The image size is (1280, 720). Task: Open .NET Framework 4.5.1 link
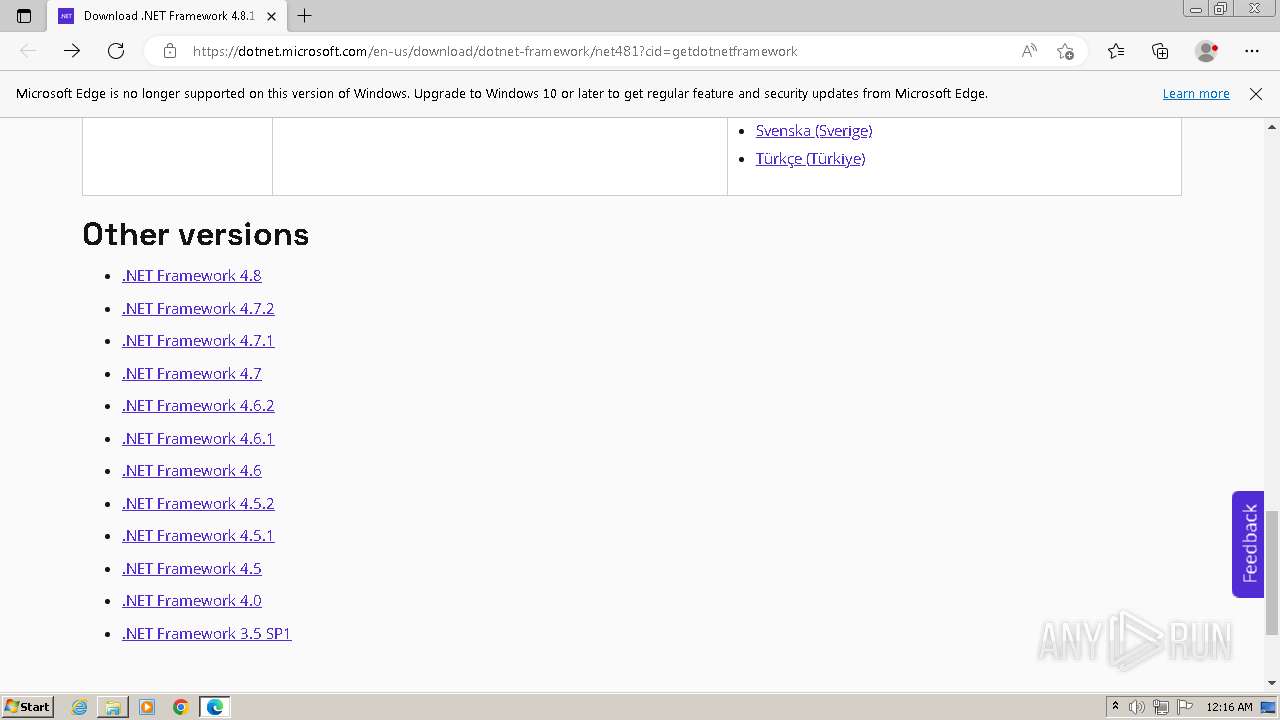click(x=198, y=536)
